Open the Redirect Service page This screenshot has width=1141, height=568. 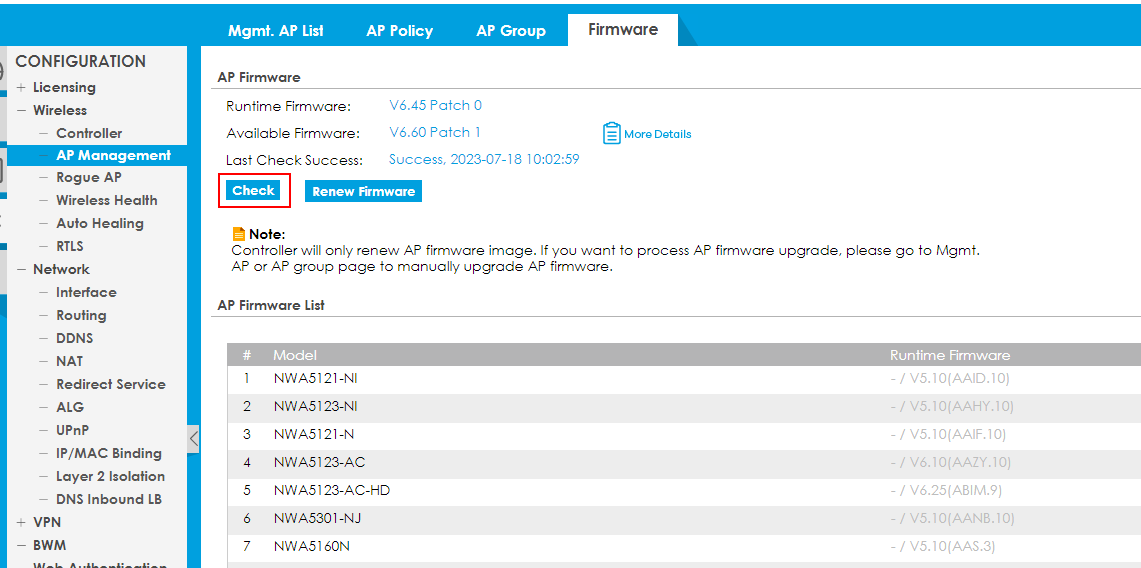tap(110, 384)
